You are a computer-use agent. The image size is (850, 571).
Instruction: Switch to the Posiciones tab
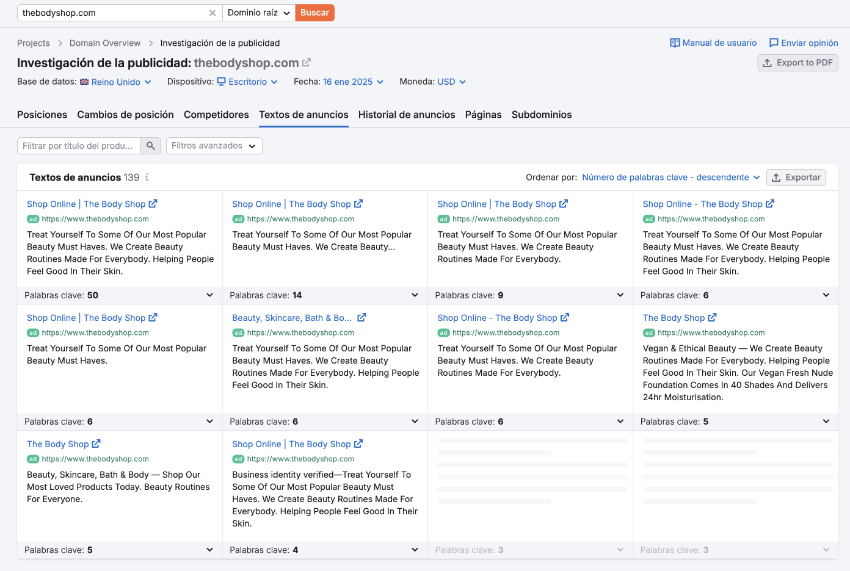point(42,115)
